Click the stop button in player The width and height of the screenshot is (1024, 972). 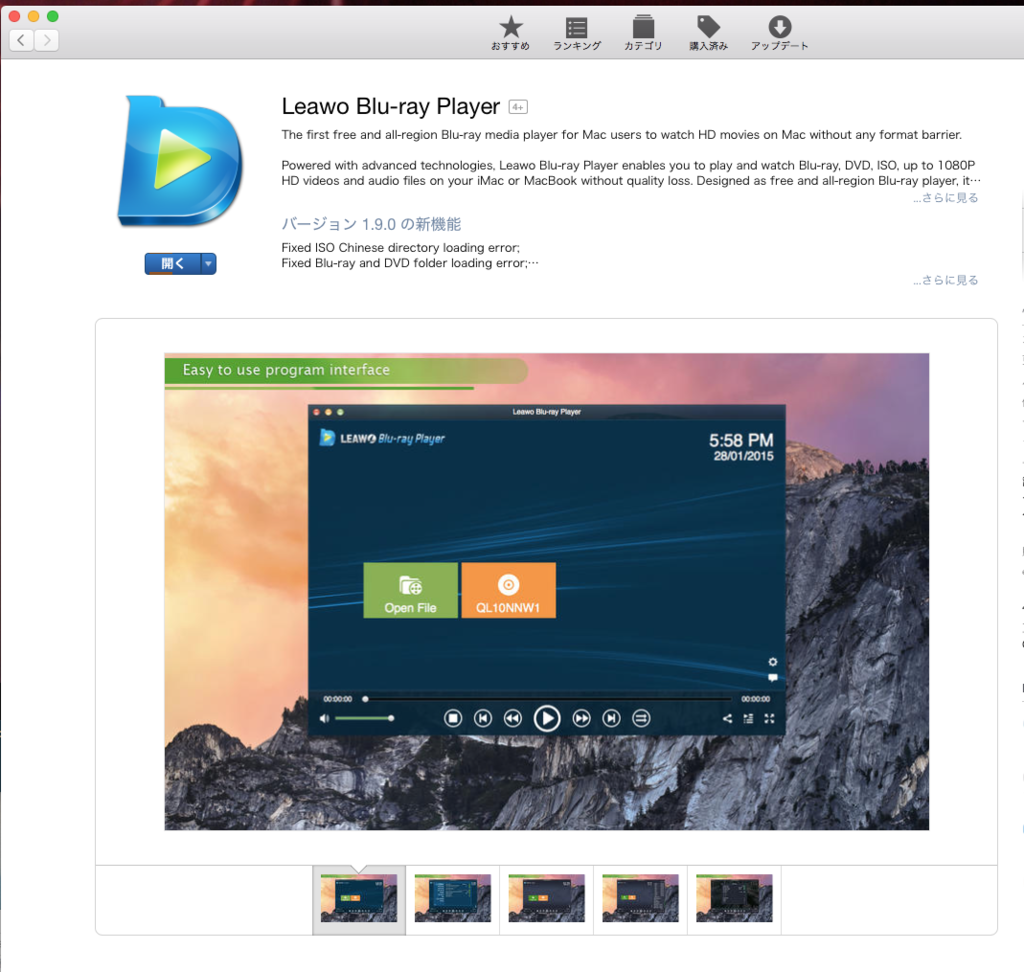tap(453, 719)
